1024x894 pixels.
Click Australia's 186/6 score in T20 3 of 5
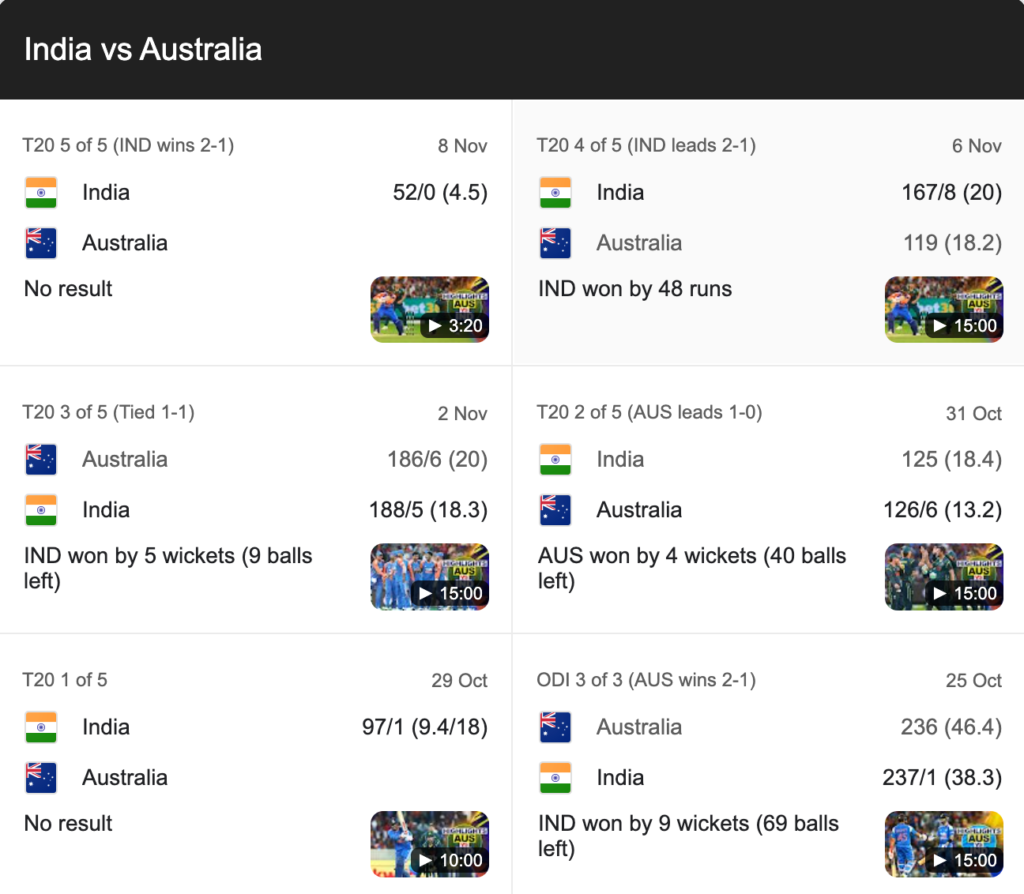tap(440, 459)
